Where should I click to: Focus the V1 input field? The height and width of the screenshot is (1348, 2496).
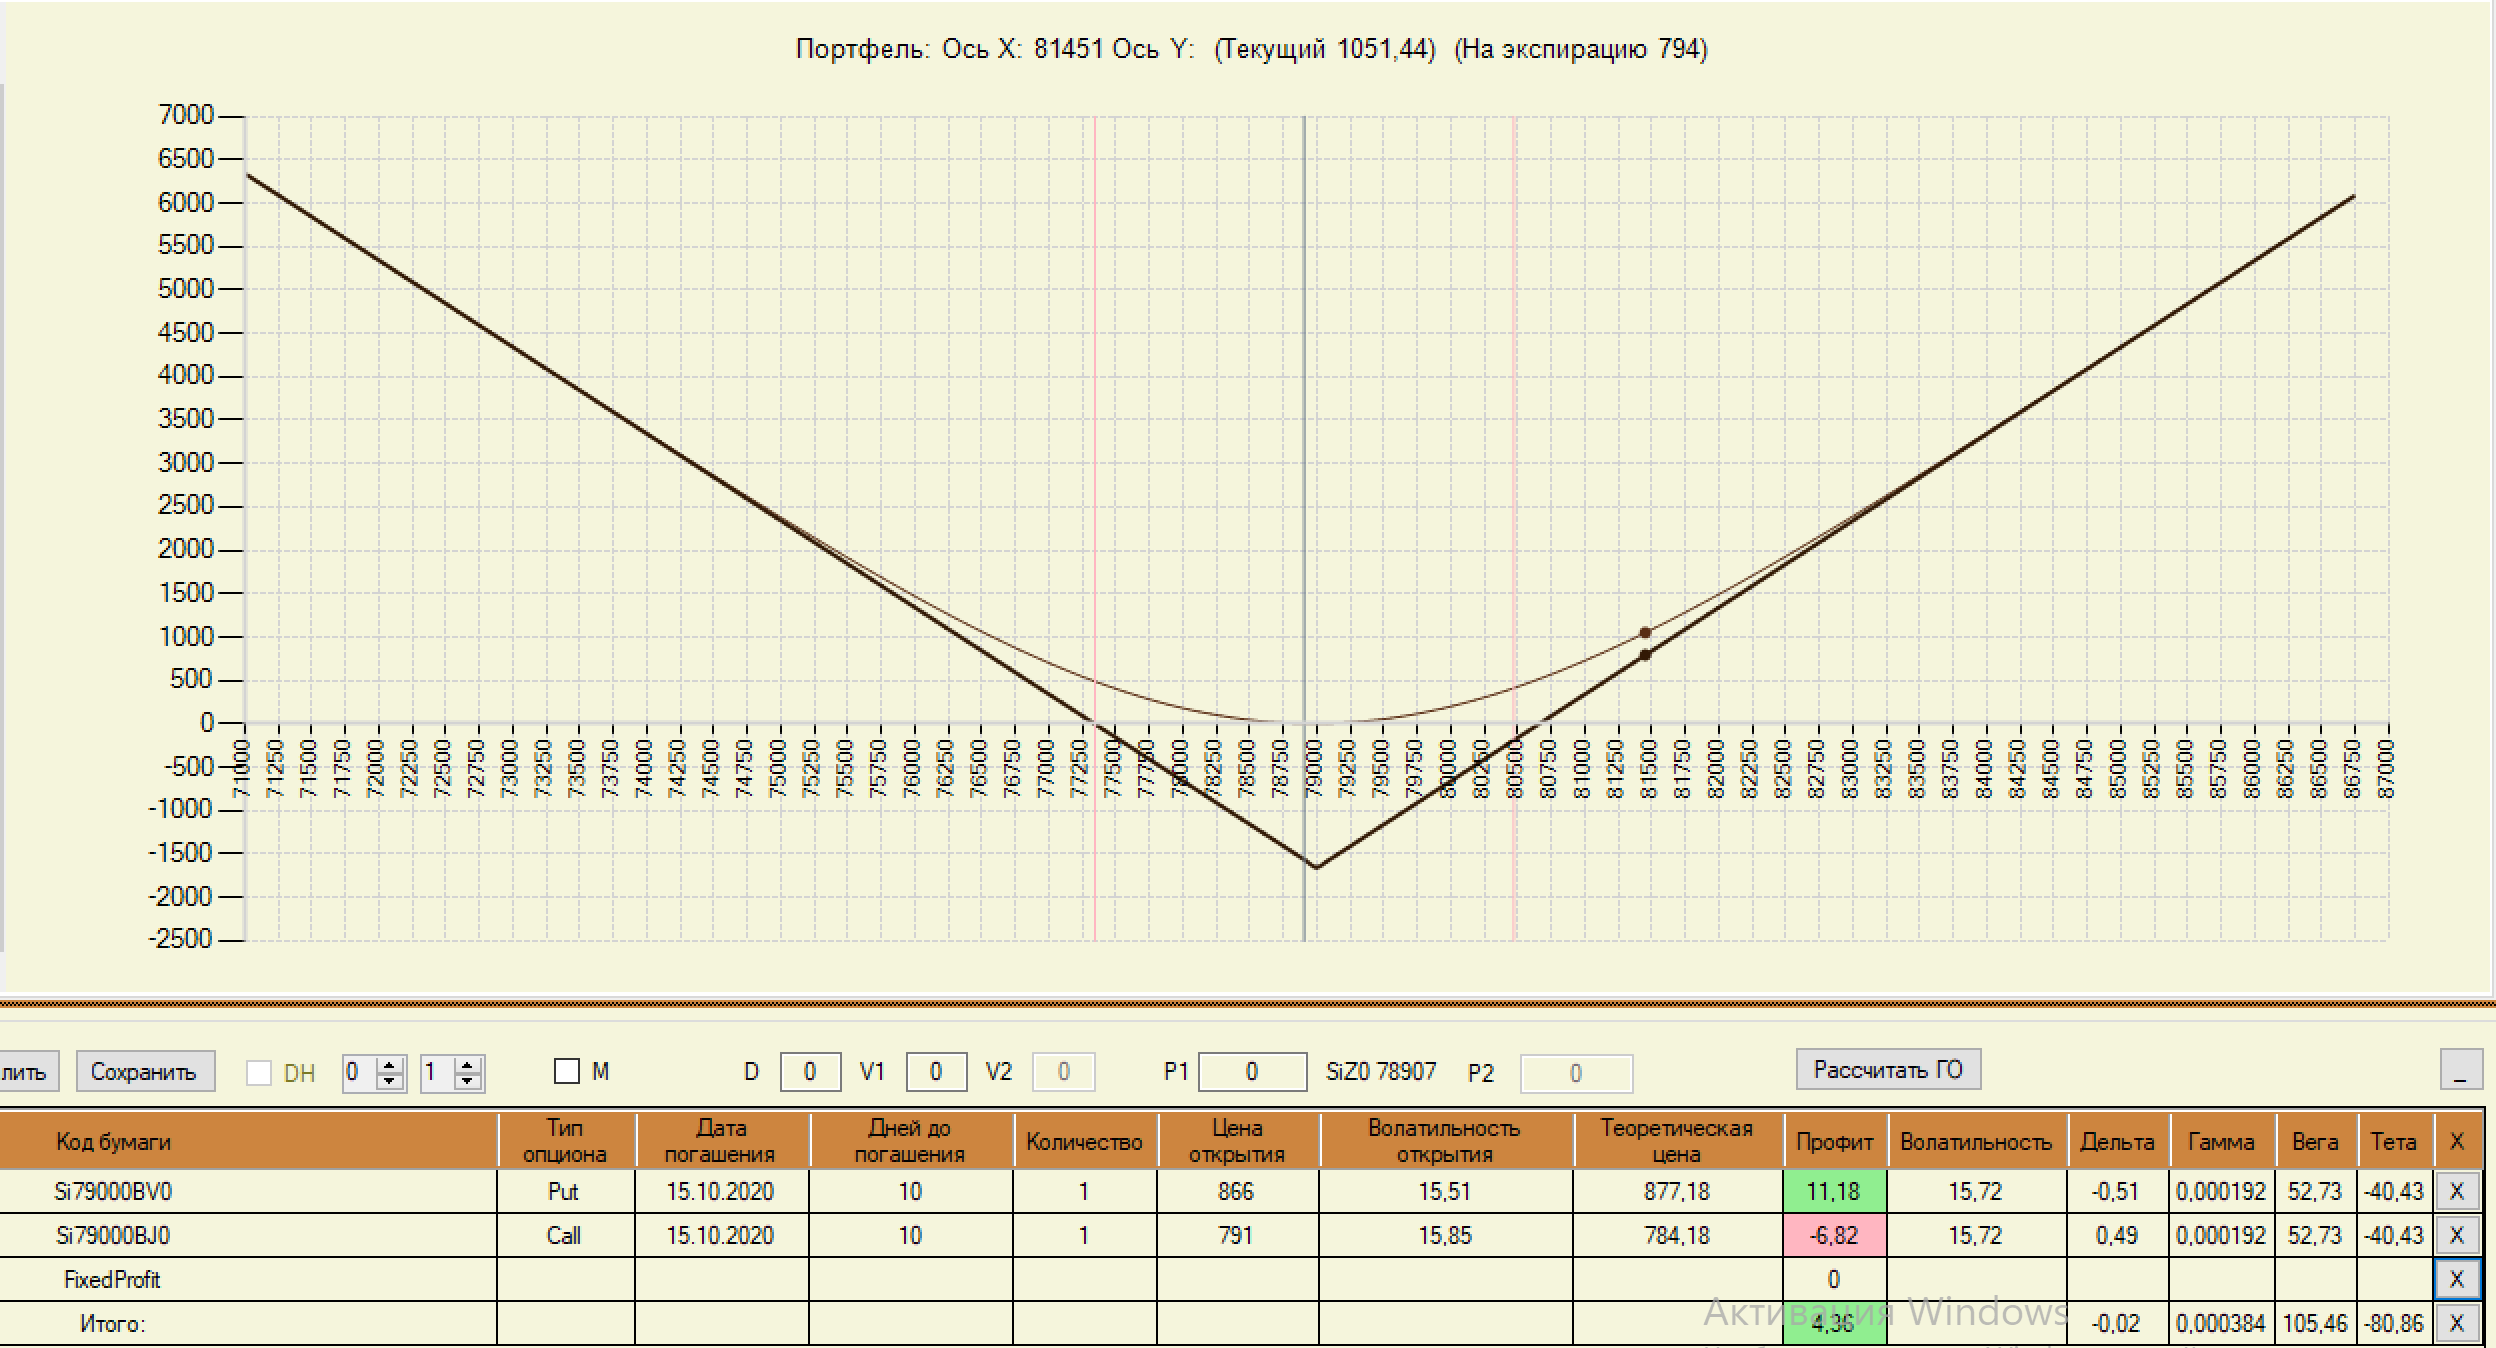pyautogui.click(x=935, y=1072)
